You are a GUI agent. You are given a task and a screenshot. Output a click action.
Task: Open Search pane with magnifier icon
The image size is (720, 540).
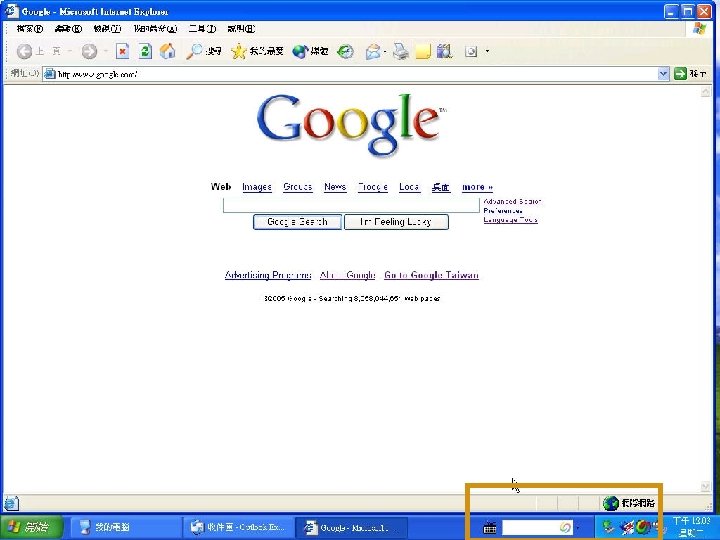tap(203, 51)
